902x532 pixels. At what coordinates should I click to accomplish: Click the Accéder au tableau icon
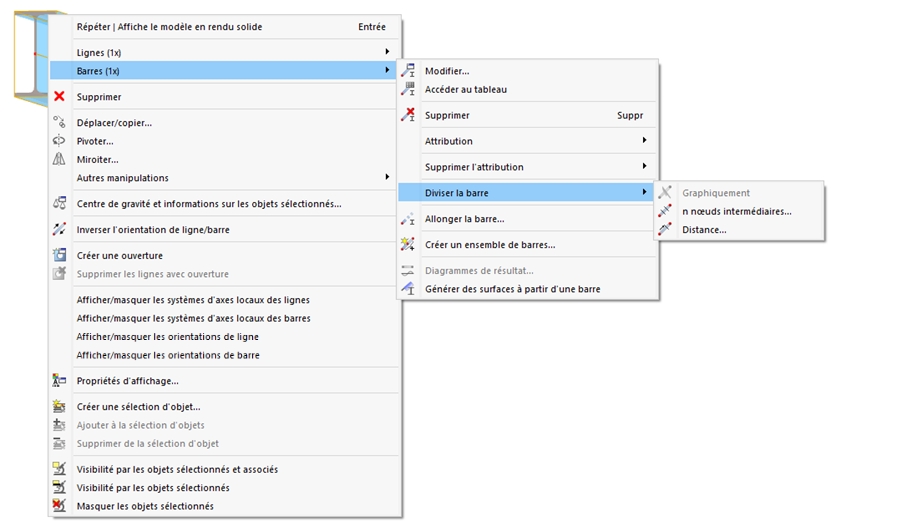click(408, 89)
